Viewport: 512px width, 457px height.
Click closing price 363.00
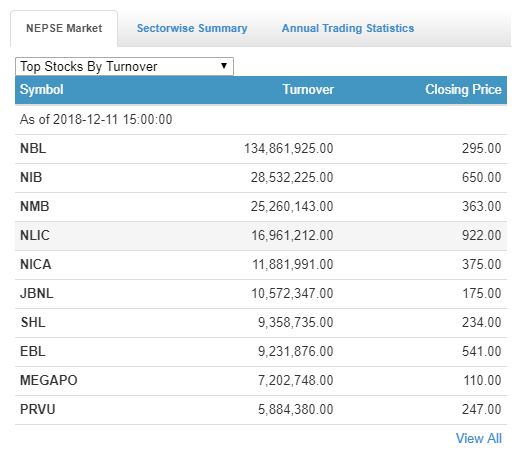[x=482, y=207]
